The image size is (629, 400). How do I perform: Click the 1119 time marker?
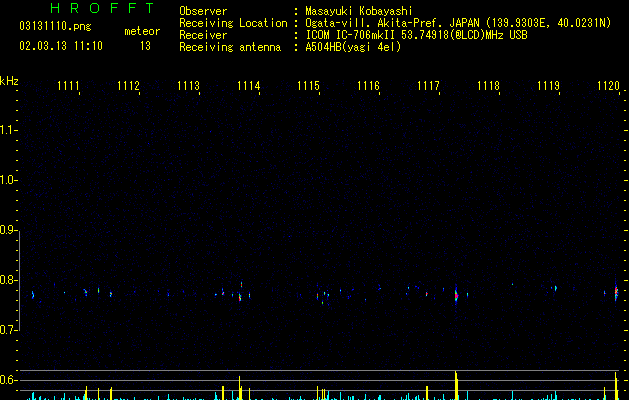tap(548, 86)
